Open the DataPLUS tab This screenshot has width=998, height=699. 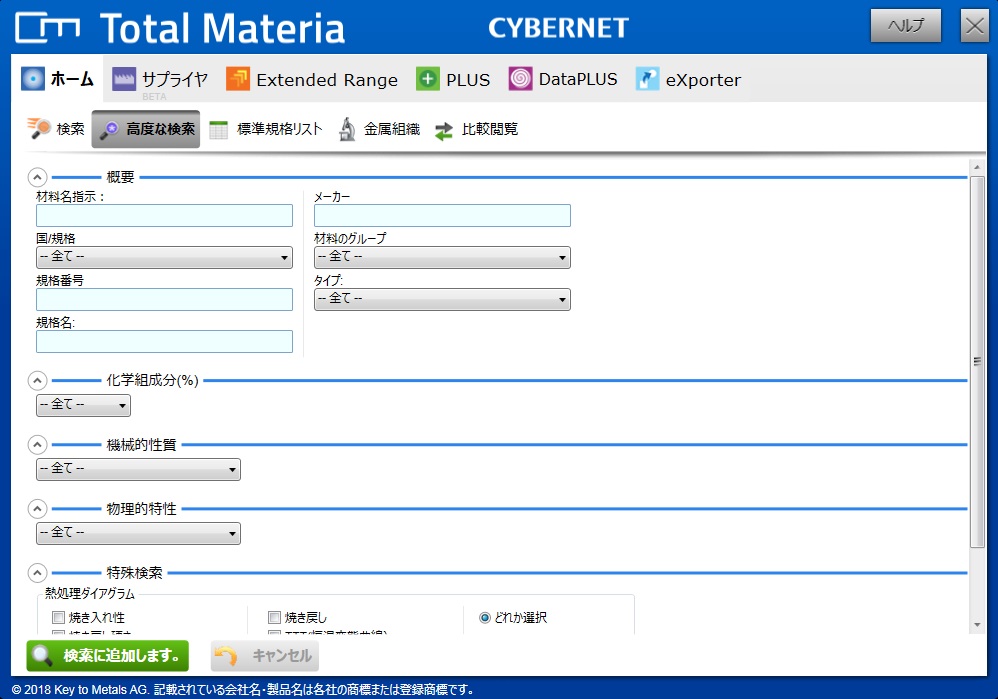tap(563, 80)
